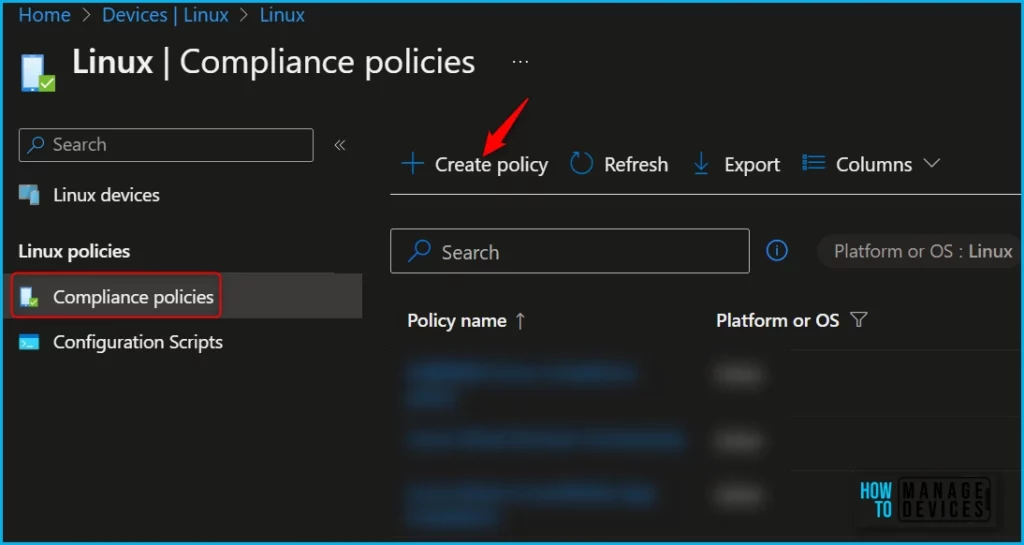Viewport: 1024px width, 545px height.
Task: Open the Platform or OS filter funnel
Action: point(859,320)
